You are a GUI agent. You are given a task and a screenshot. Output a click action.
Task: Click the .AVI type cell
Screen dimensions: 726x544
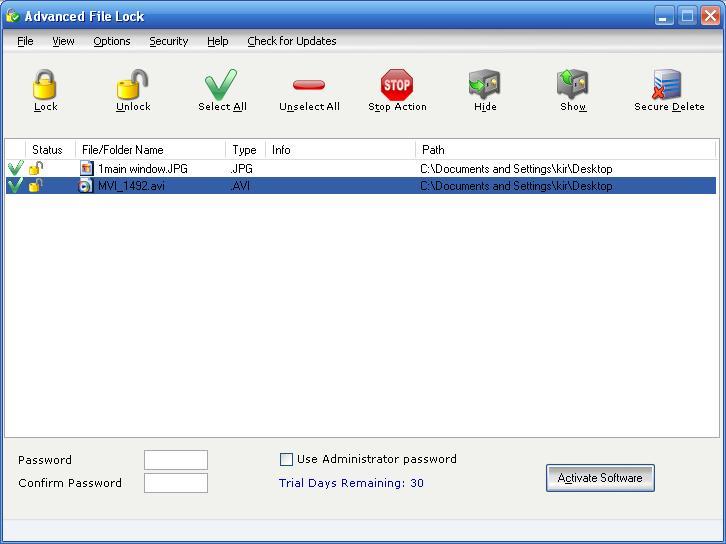(240, 186)
